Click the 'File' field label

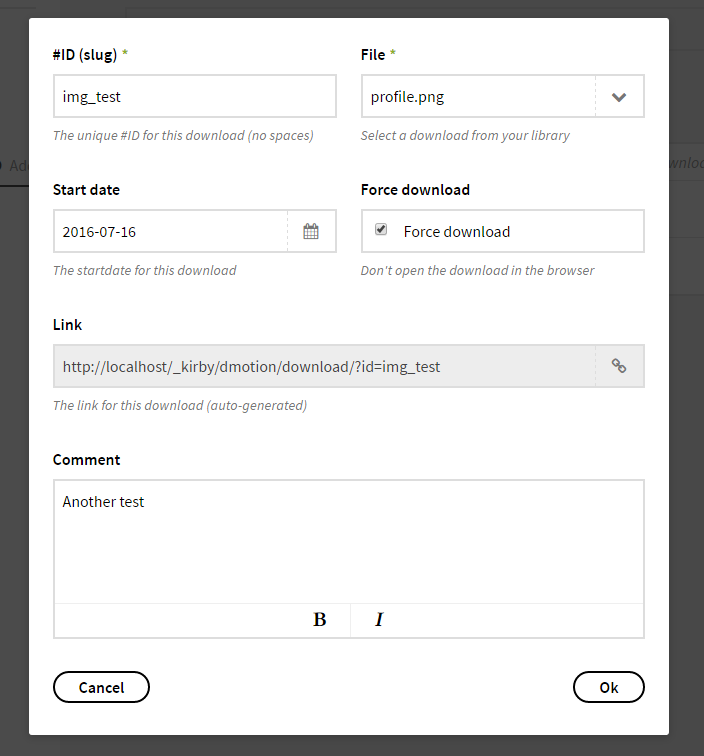(372, 55)
